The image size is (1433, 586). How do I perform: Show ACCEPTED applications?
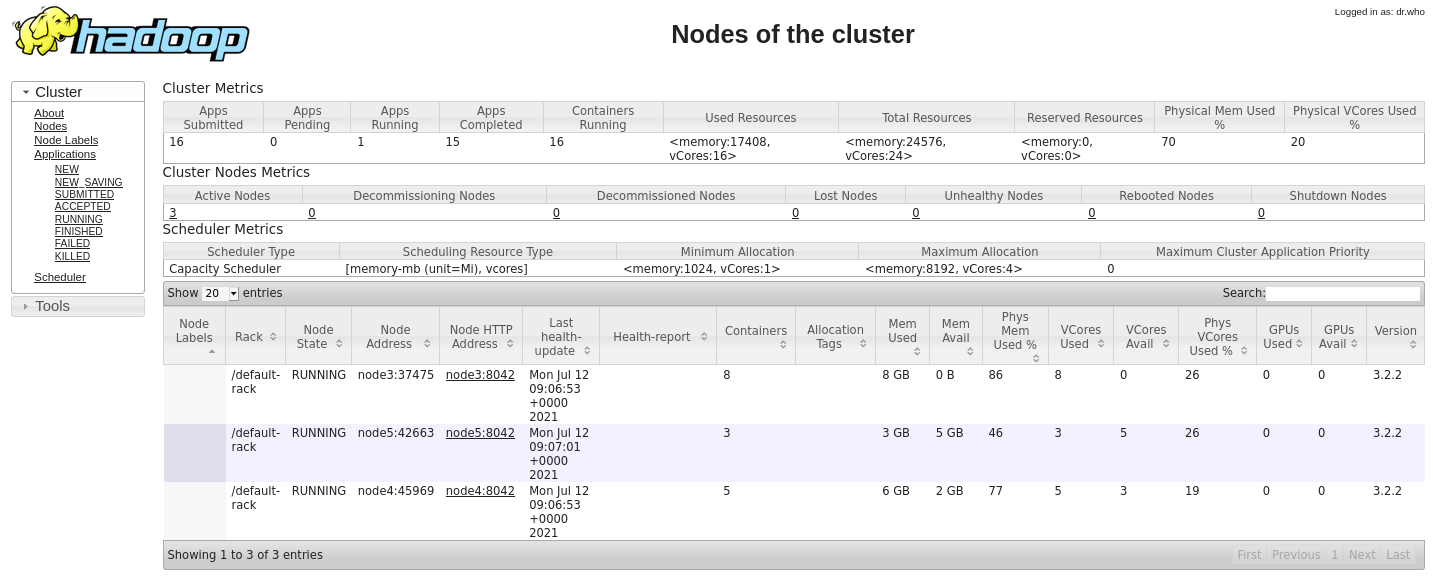click(83, 206)
